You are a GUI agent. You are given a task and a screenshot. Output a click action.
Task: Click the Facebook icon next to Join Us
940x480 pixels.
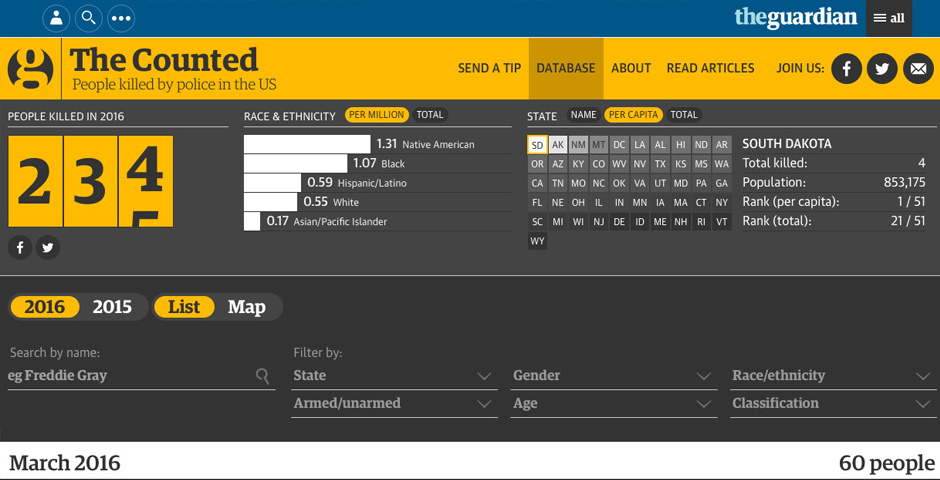tap(846, 68)
